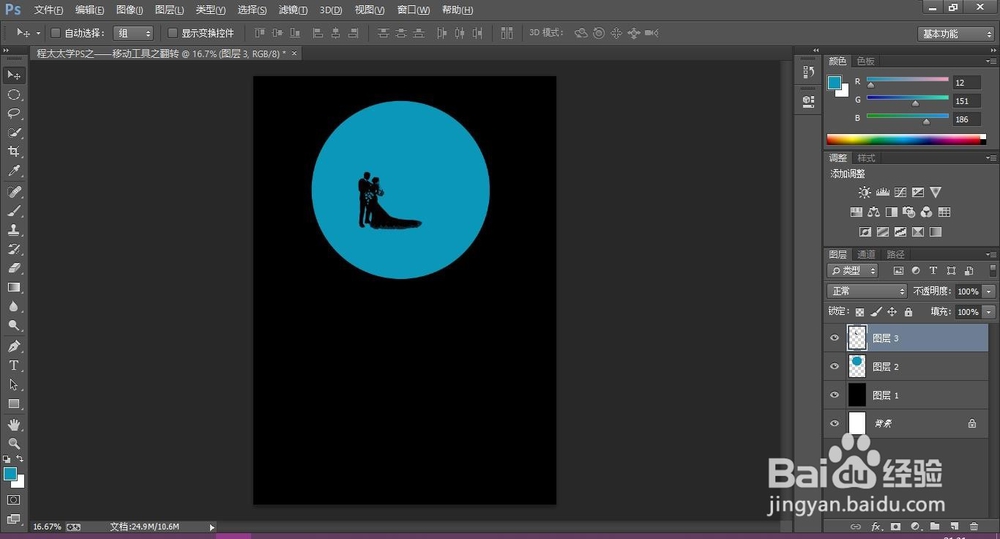1000x539 pixels.
Task: Open the 滤镜(T) menu
Action: [x=293, y=10]
